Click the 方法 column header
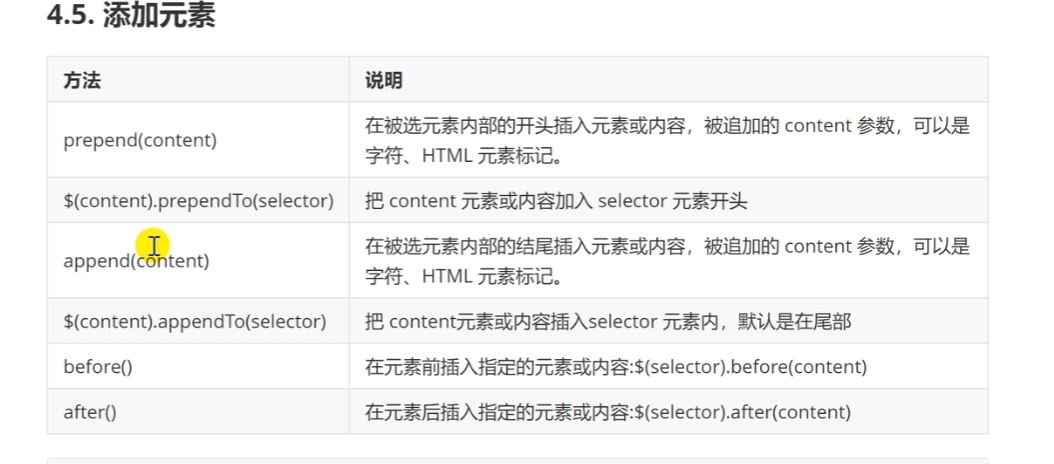1054x464 pixels. [x=82, y=80]
